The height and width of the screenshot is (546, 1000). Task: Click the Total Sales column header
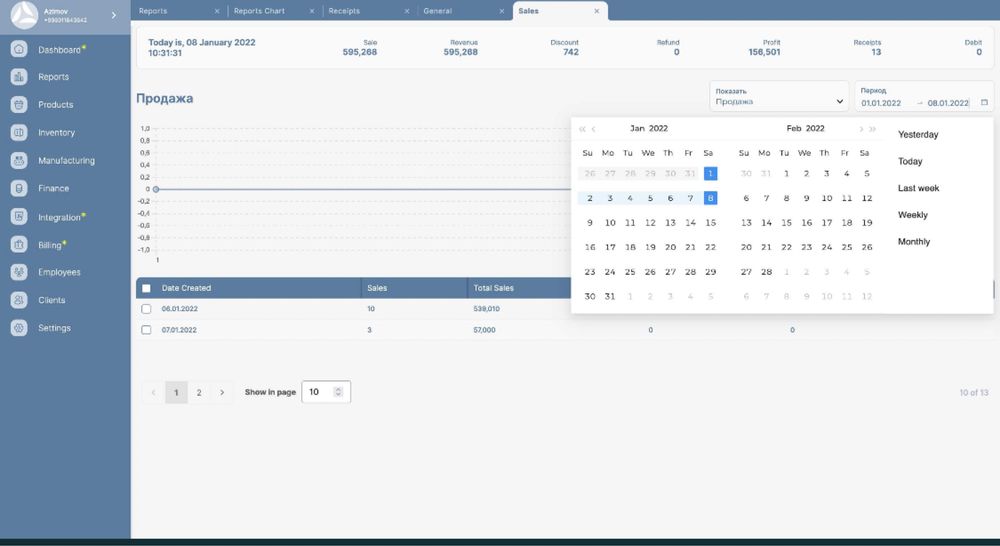pyautogui.click(x=494, y=288)
